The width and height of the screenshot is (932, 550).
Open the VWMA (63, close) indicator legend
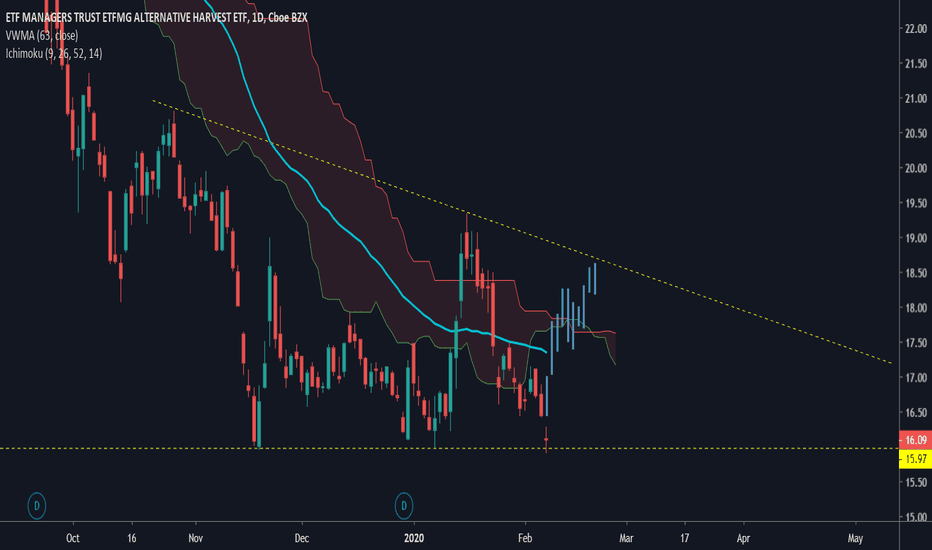pyautogui.click(x=42, y=36)
